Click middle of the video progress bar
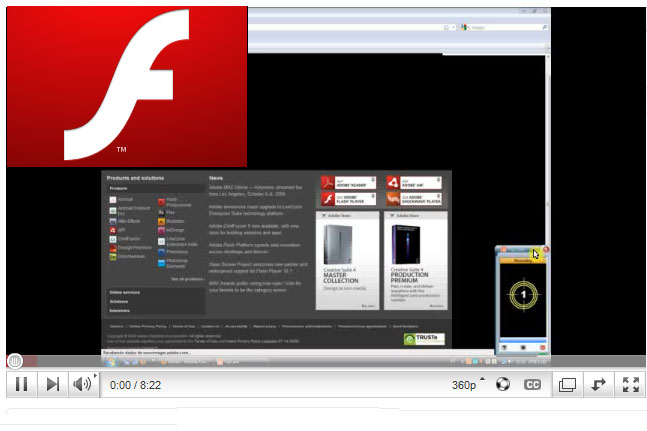Image resolution: width=647 pixels, height=431 pixels. pyautogui.click(x=326, y=361)
